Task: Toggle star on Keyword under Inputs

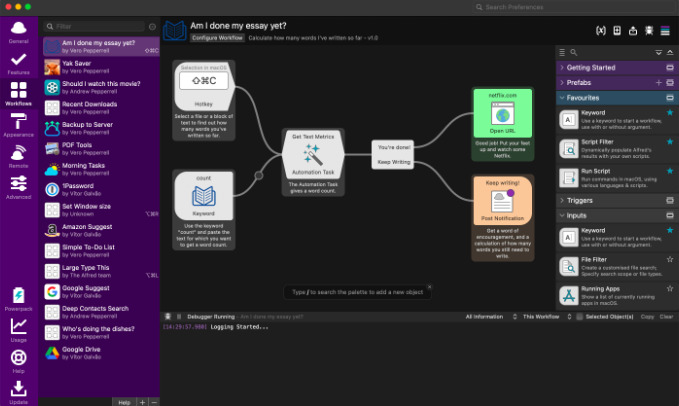Action: pos(670,230)
